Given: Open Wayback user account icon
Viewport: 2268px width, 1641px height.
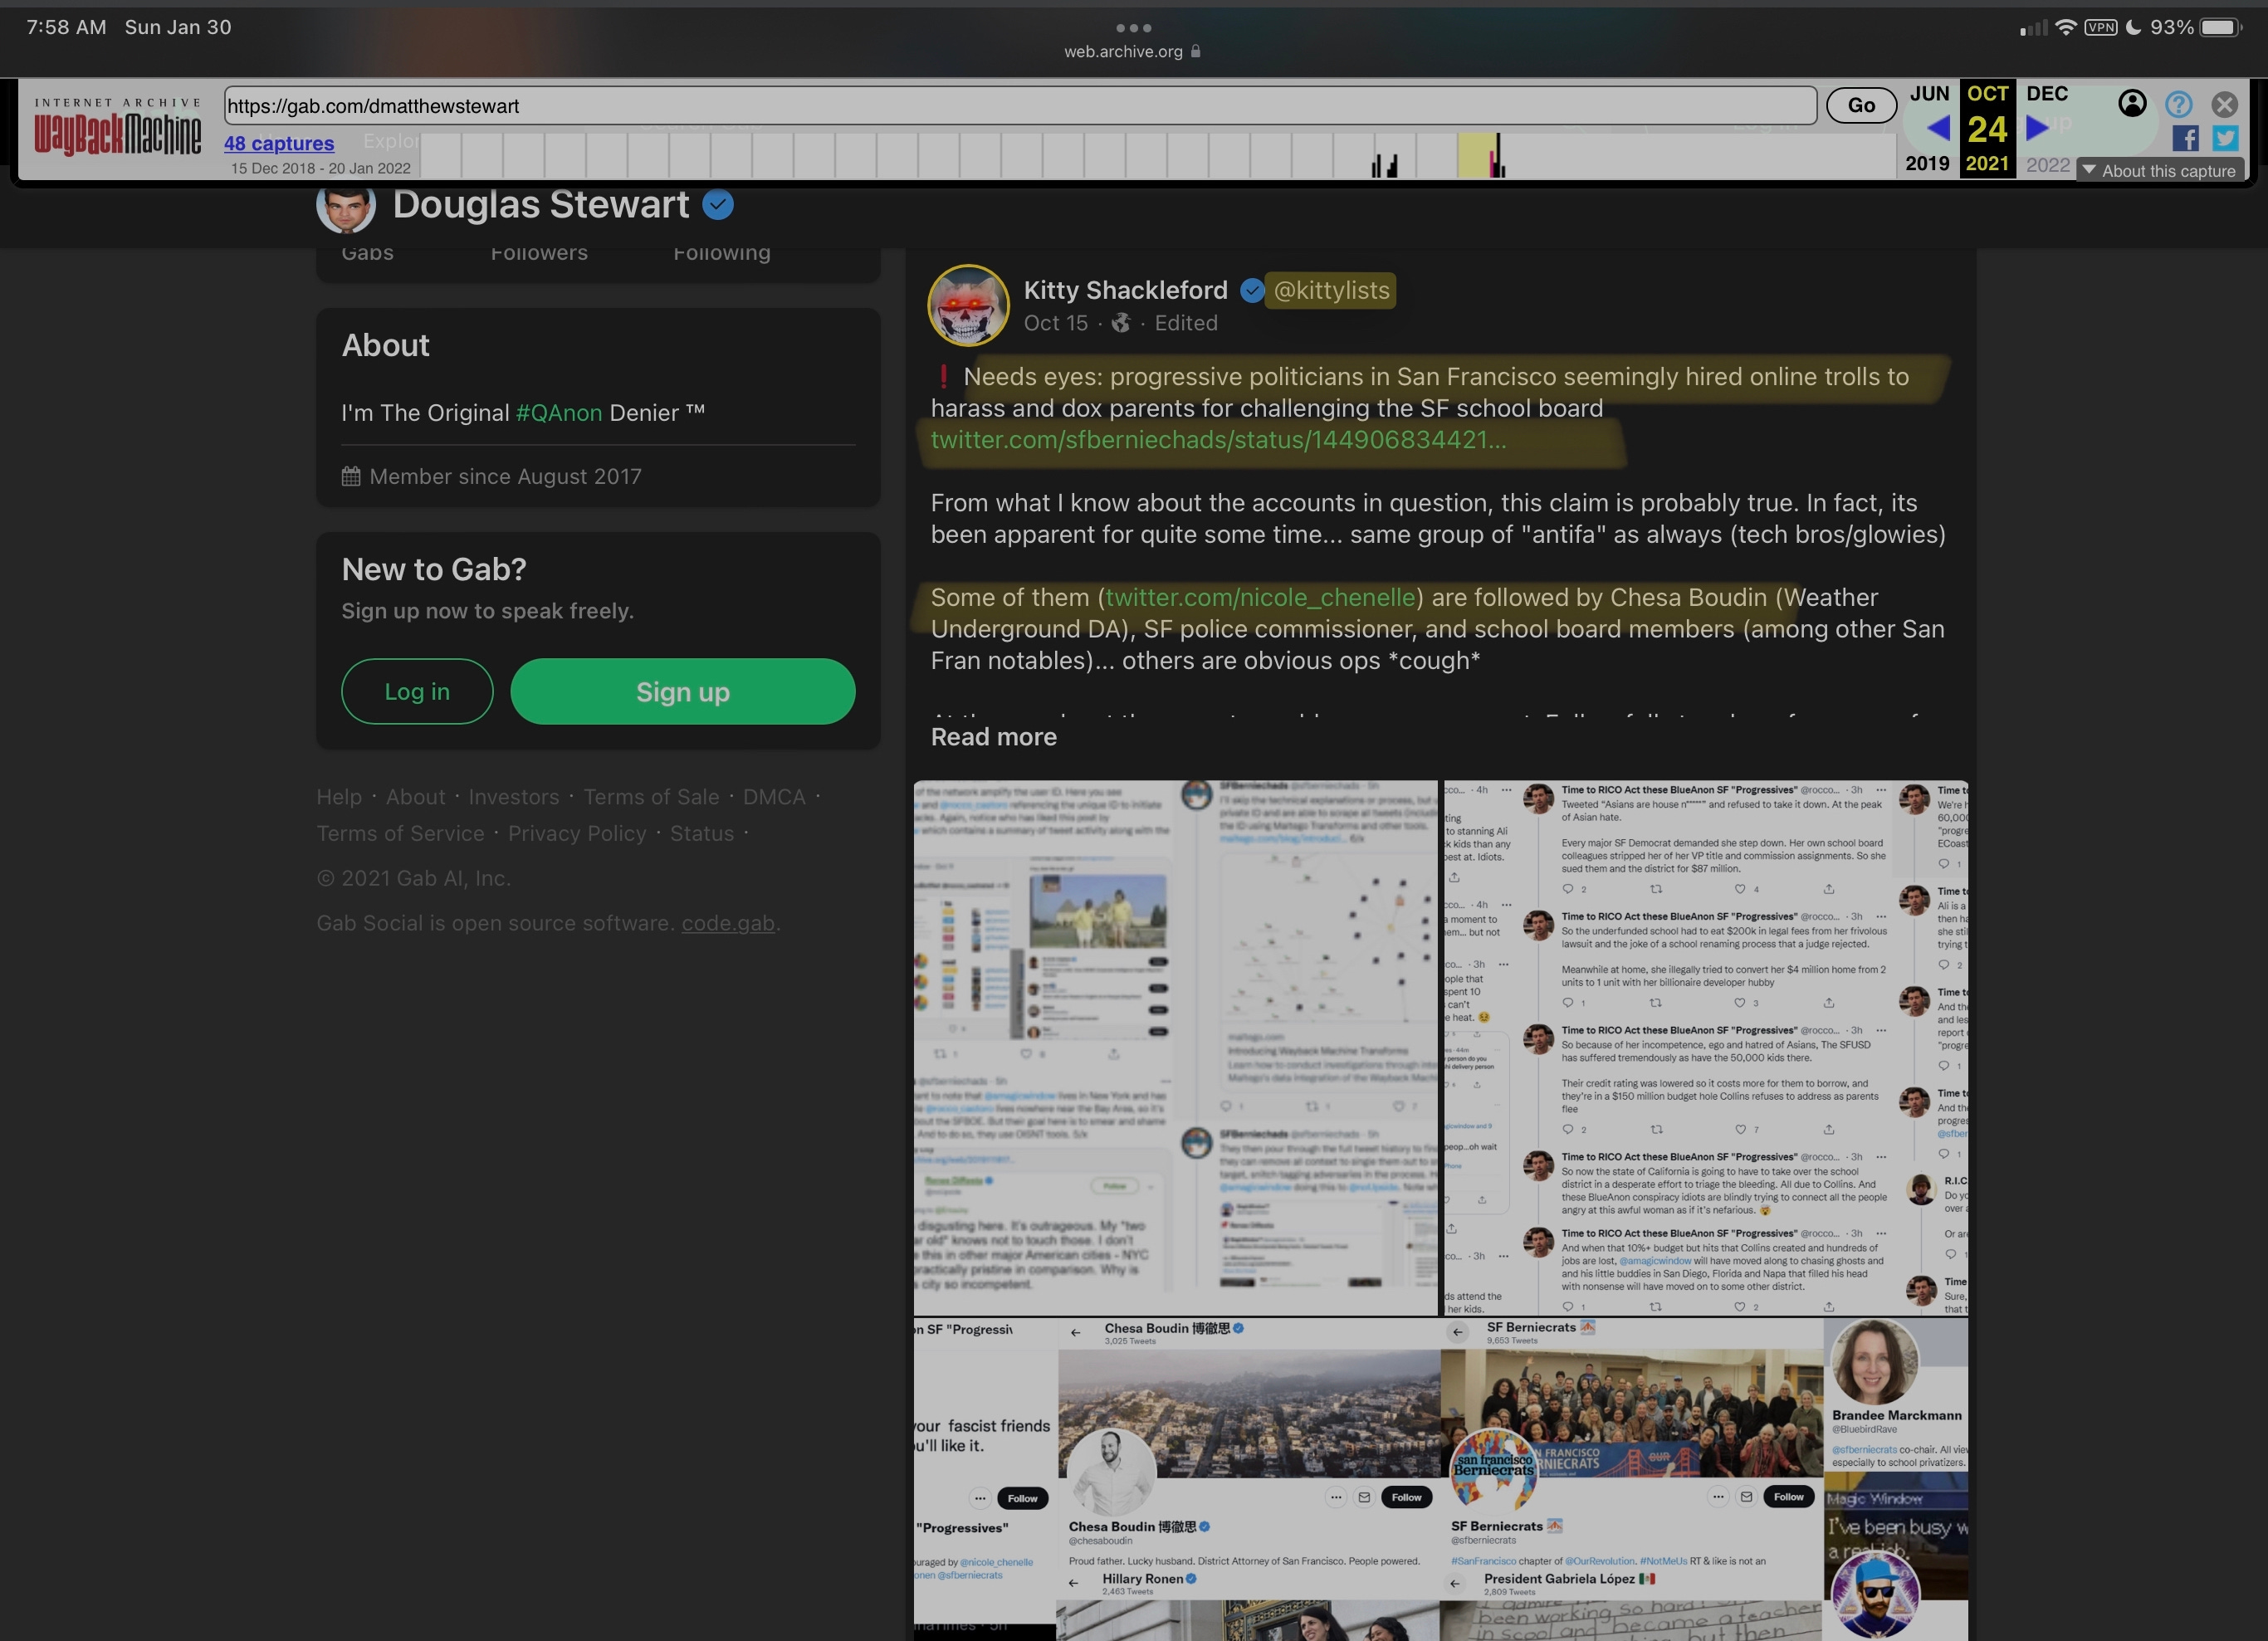Looking at the screenshot, I should coord(2132,103).
